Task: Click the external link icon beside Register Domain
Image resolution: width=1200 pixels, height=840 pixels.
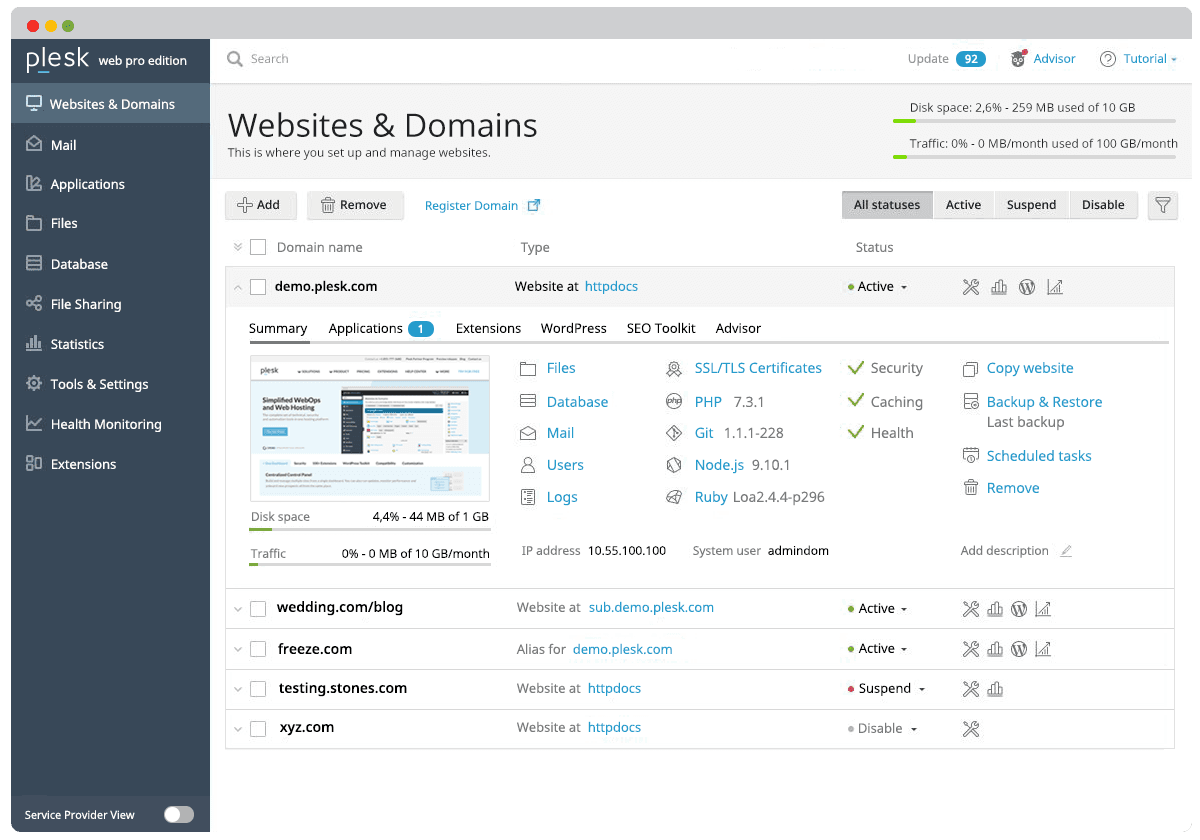Action: [x=534, y=205]
